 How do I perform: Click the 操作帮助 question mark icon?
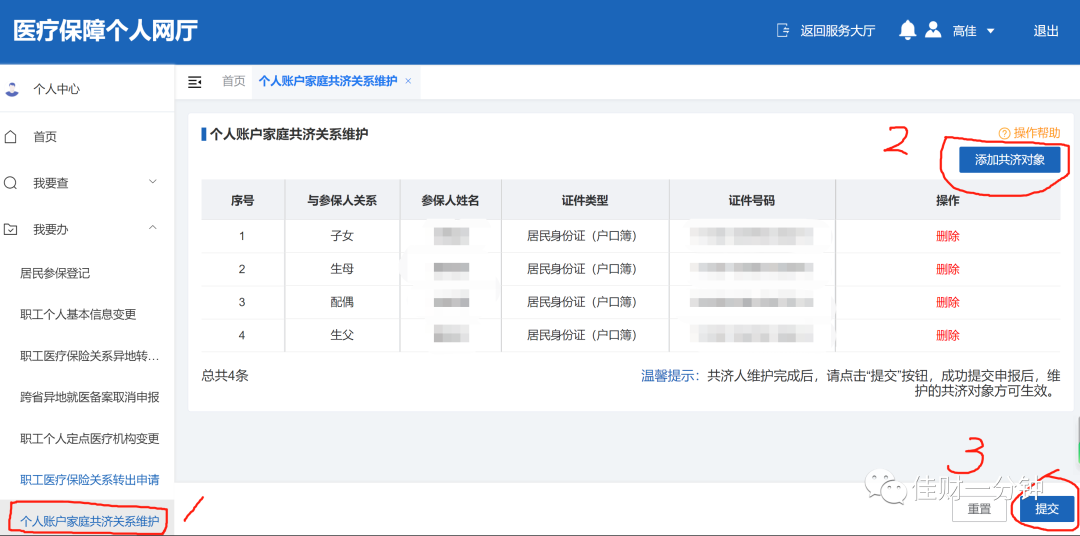[1004, 133]
